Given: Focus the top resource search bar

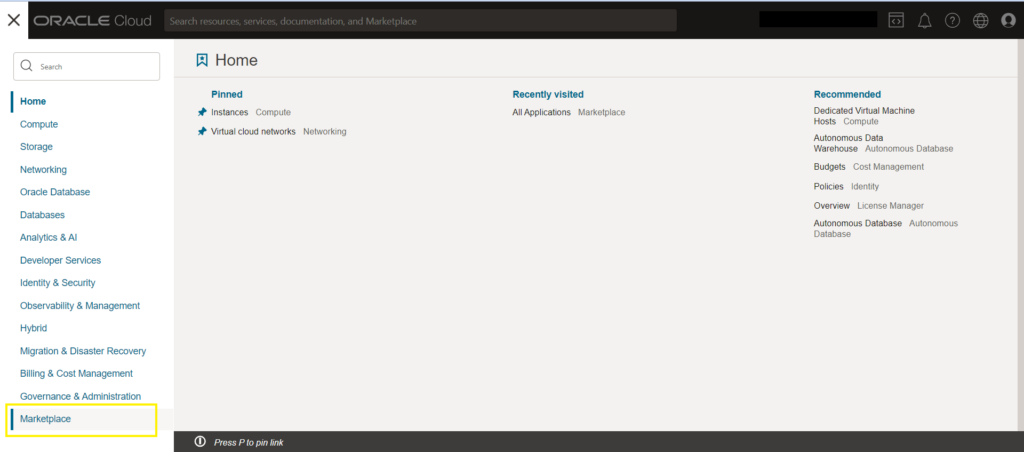Looking at the screenshot, I should point(420,21).
